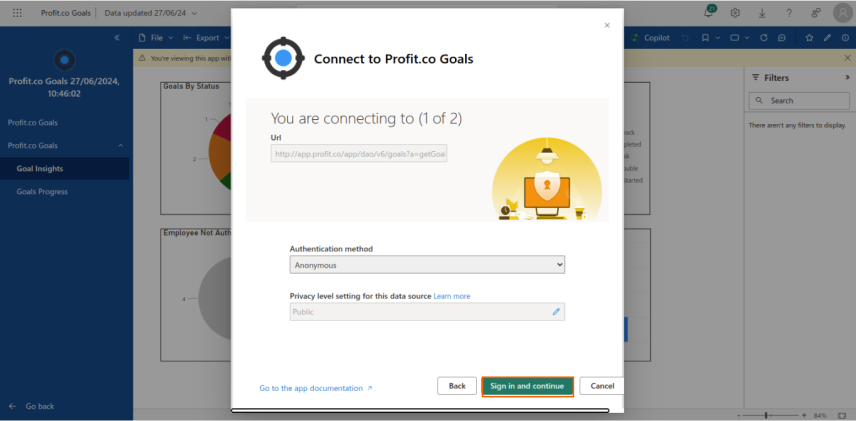Click the edit pencil in report toolbar

pyautogui.click(x=828, y=38)
